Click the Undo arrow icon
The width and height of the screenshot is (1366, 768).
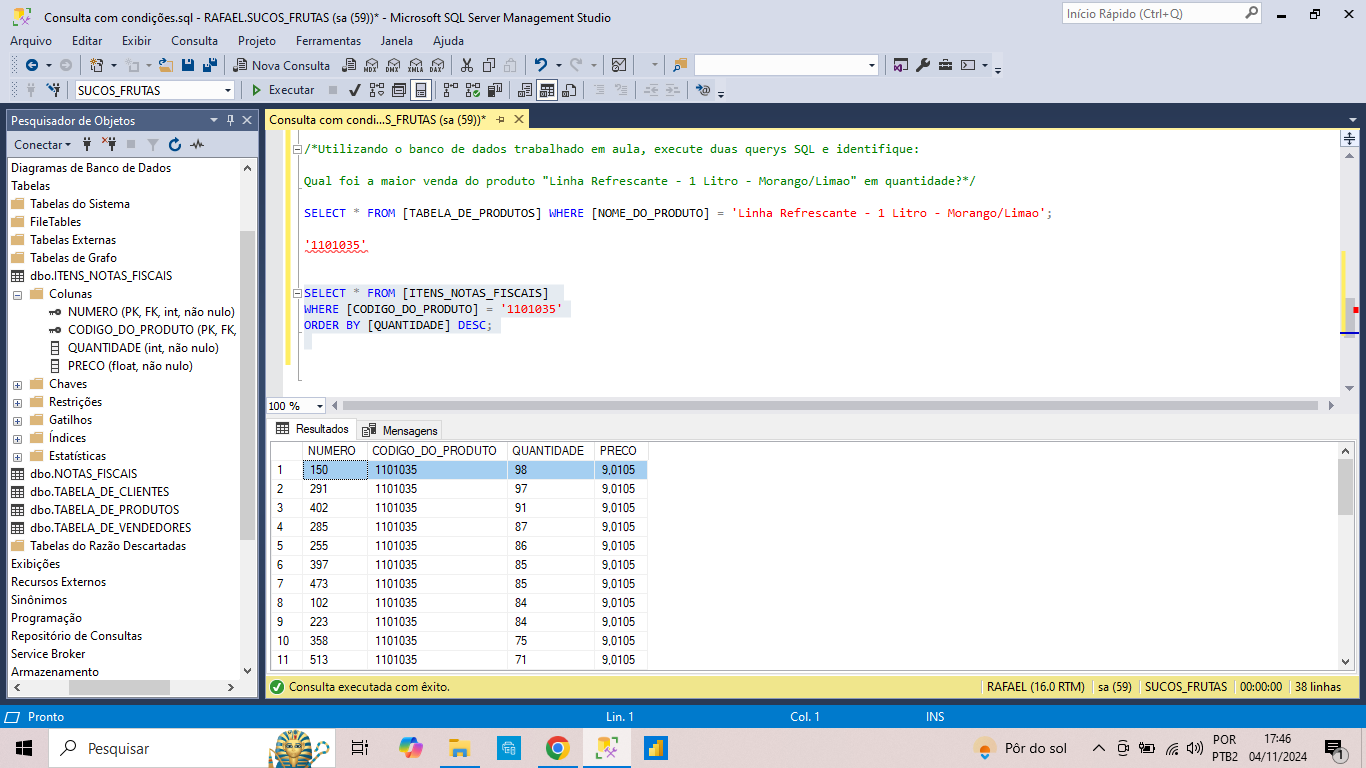click(x=541, y=65)
